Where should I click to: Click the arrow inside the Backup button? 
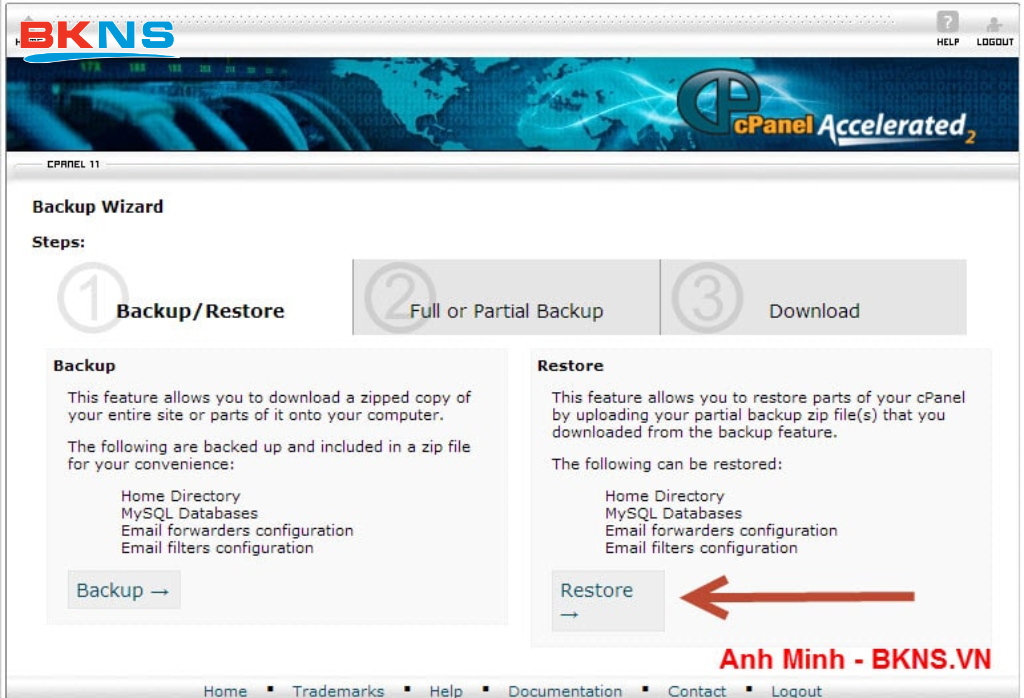click(x=158, y=590)
